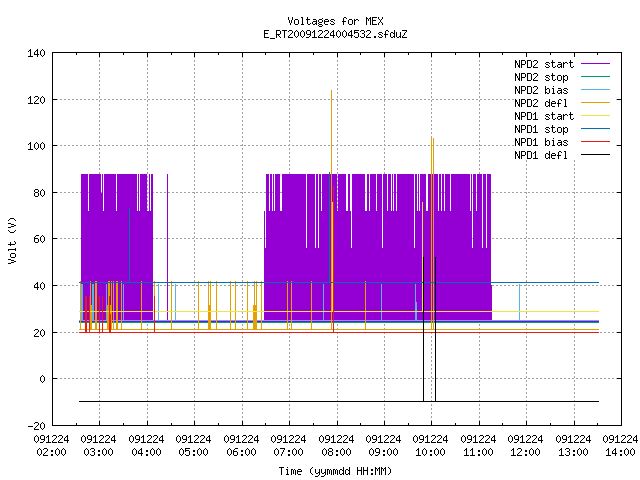The width and height of the screenshot is (640, 480).
Task: Click the y-axis tick value 120
Action: (x=36, y=100)
